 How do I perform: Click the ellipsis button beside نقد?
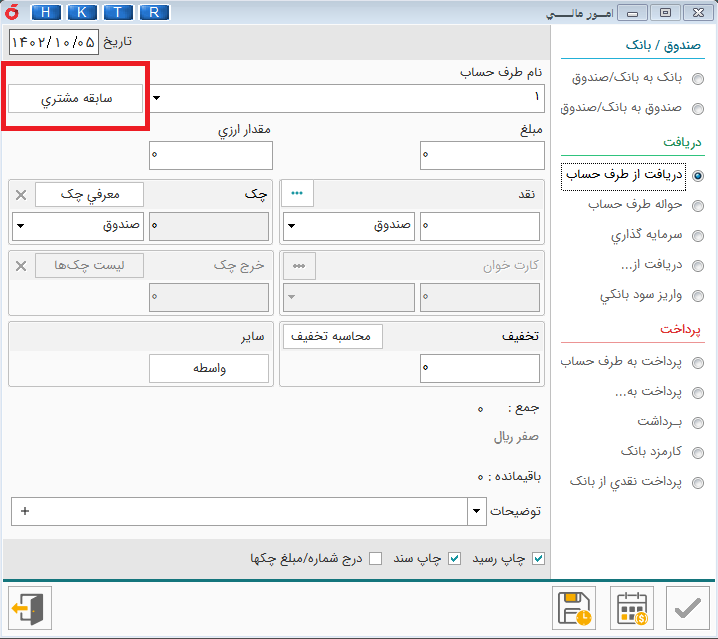pyautogui.click(x=297, y=195)
